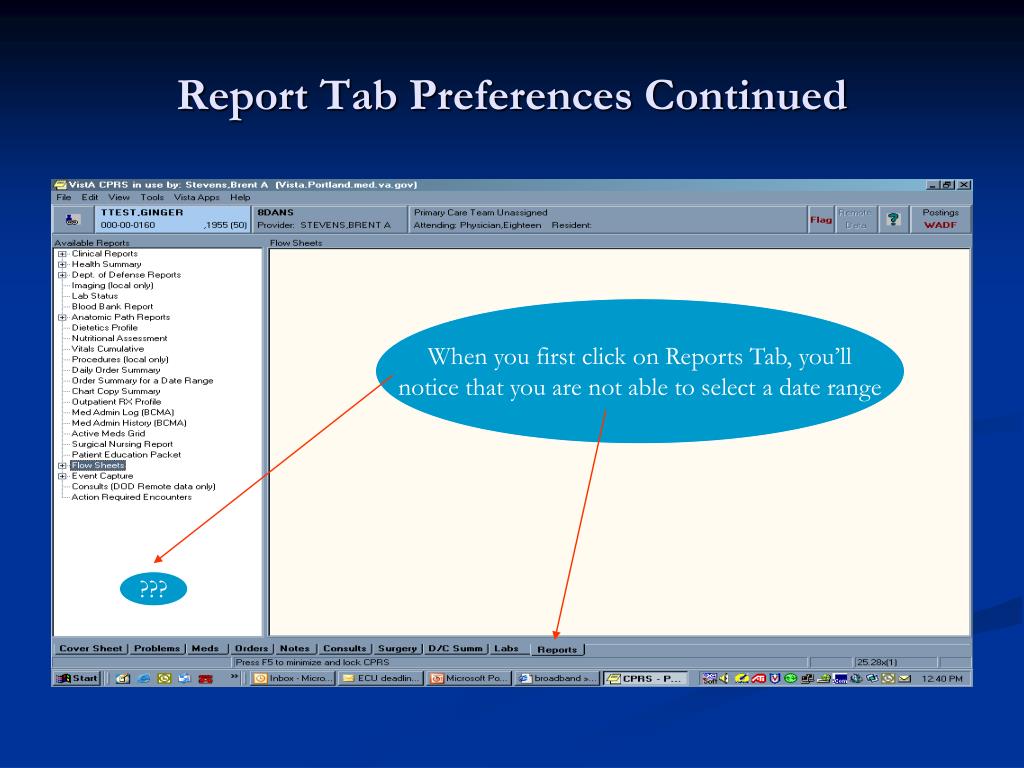Expand the Dept. of Defense Reports node
The image size is (1024, 768).
62,275
